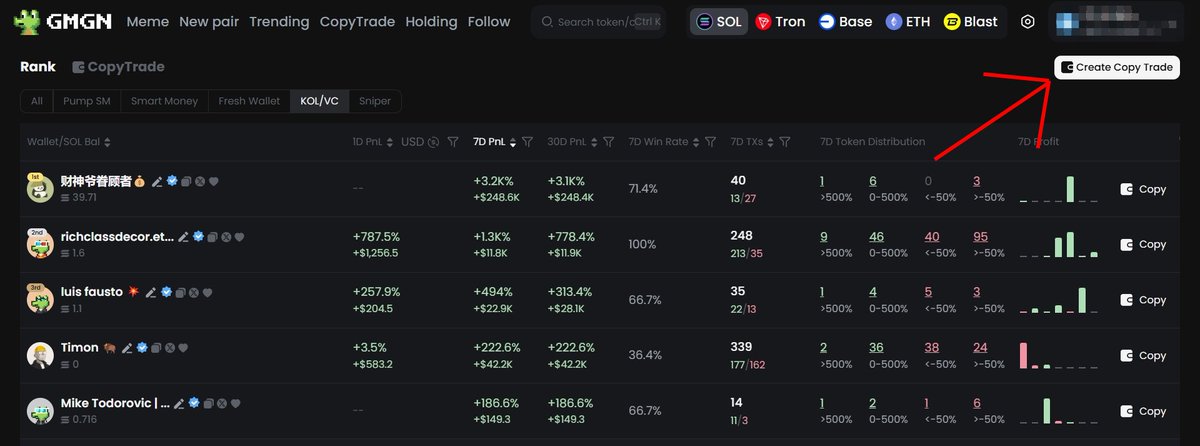1200x446 pixels.
Task: Open X profile icon for 财神爷眷顾者
Action: [x=200, y=181]
